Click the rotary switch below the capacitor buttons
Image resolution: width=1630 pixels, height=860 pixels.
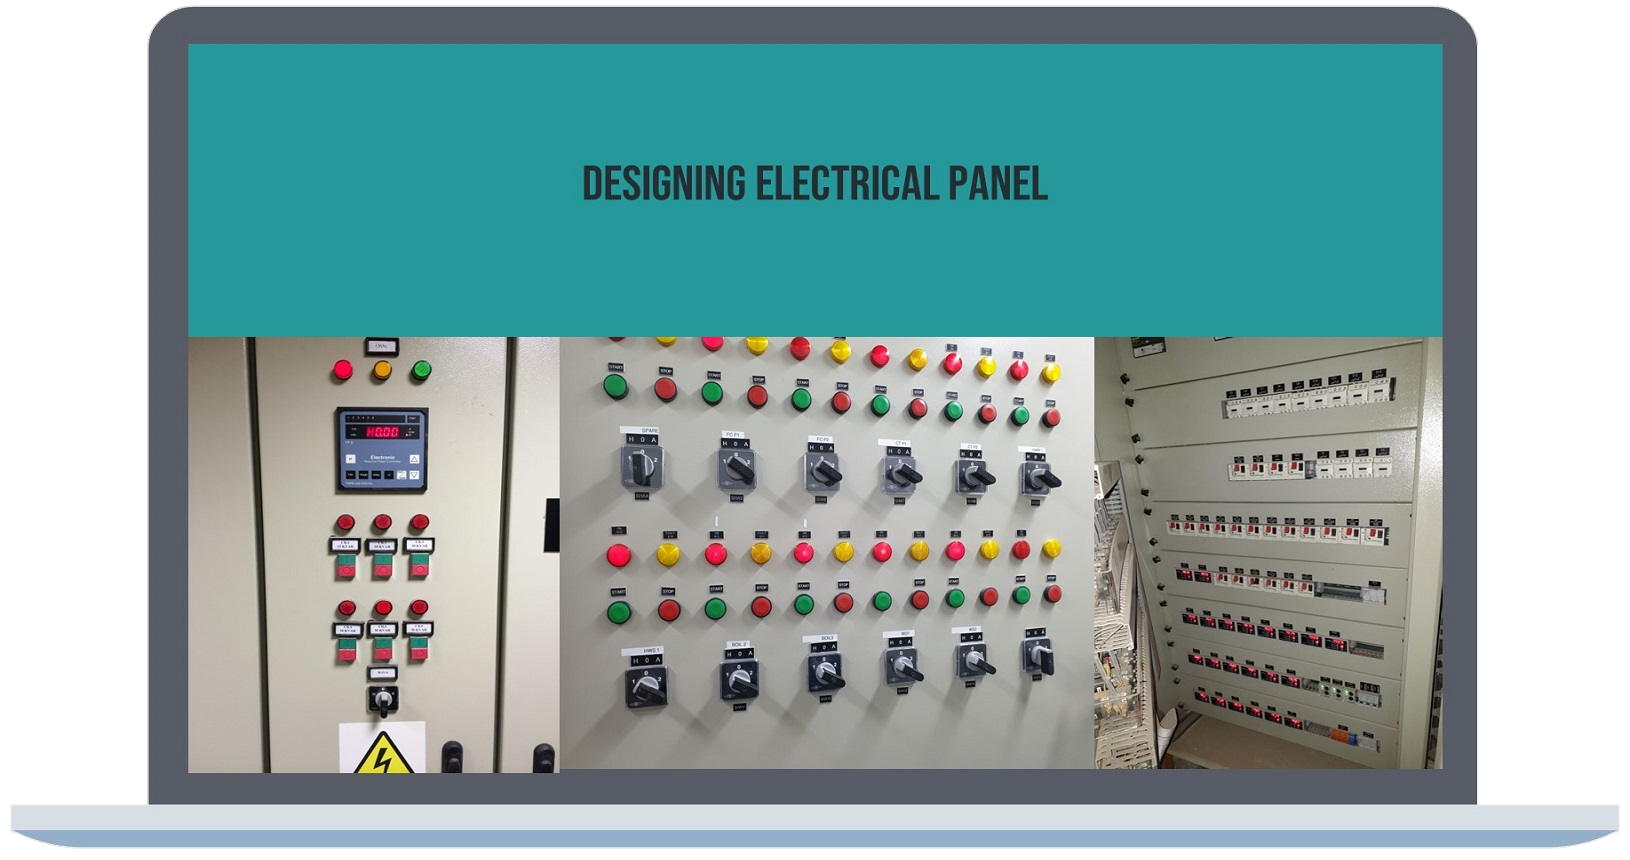pos(381,699)
